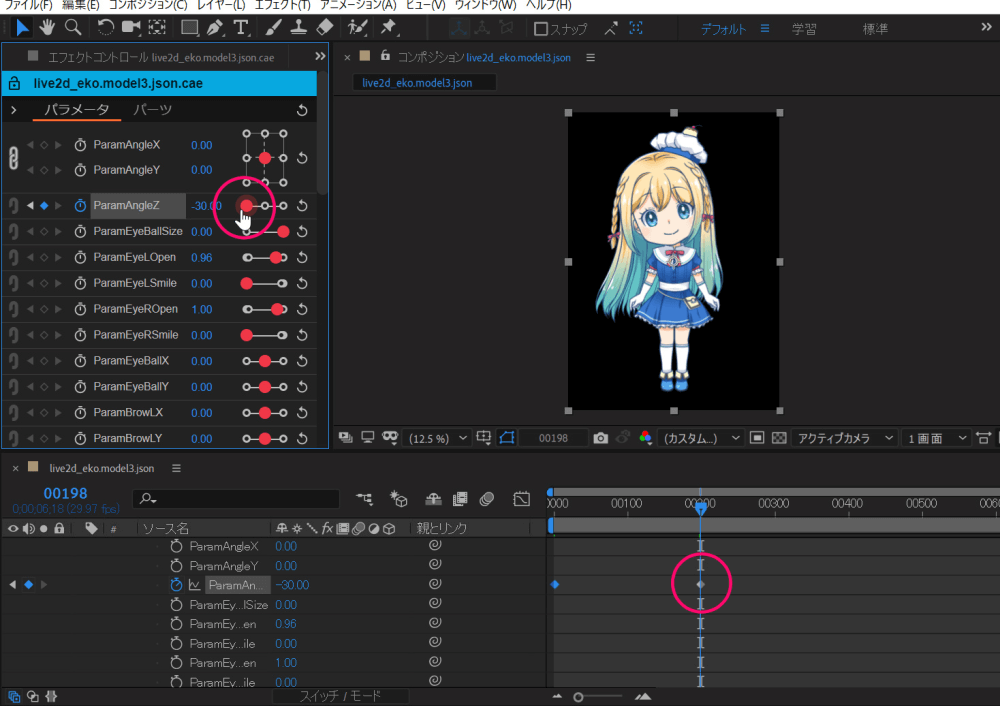Toggle the Snap checkbox
This screenshot has height=706, width=1000.
tap(541, 29)
